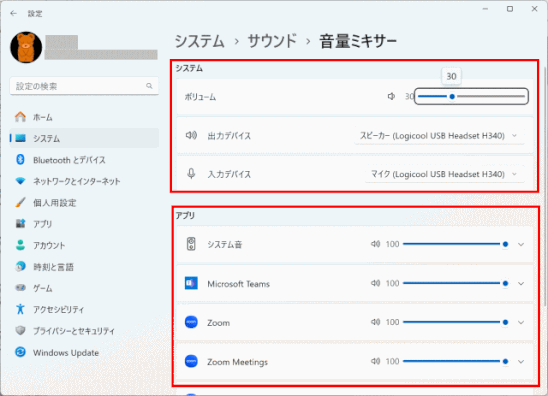Open Windows Update in the sidebar
The height and width of the screenshot is (396, 548).
tap(84, 352)
